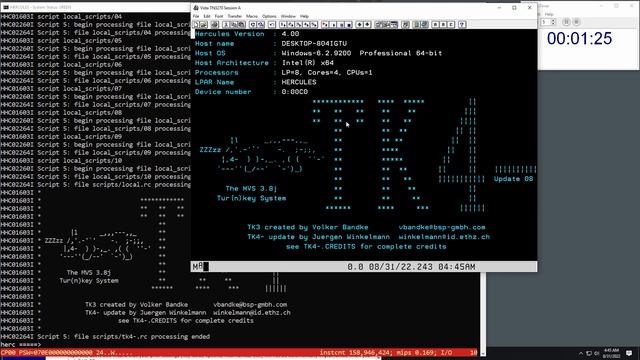The width and height of the screenshot is (640, 360).
Task: Click the undo arrow toolbar icon
Action: 272,24
